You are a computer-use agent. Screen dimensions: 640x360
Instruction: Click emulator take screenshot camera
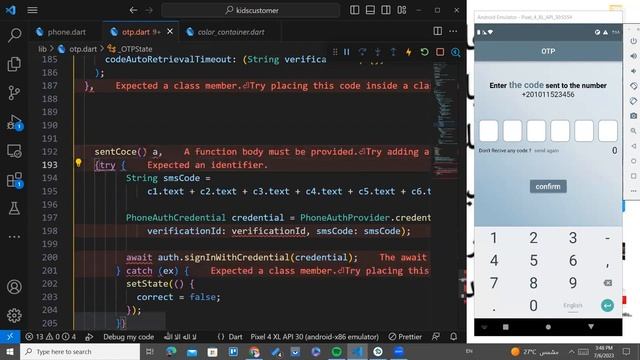[633, 116]
